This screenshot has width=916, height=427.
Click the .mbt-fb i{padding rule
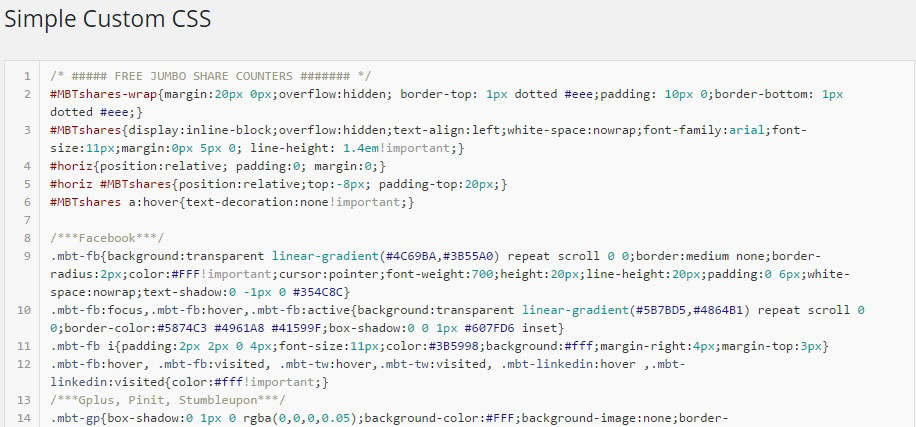click(x=439, y=346)
